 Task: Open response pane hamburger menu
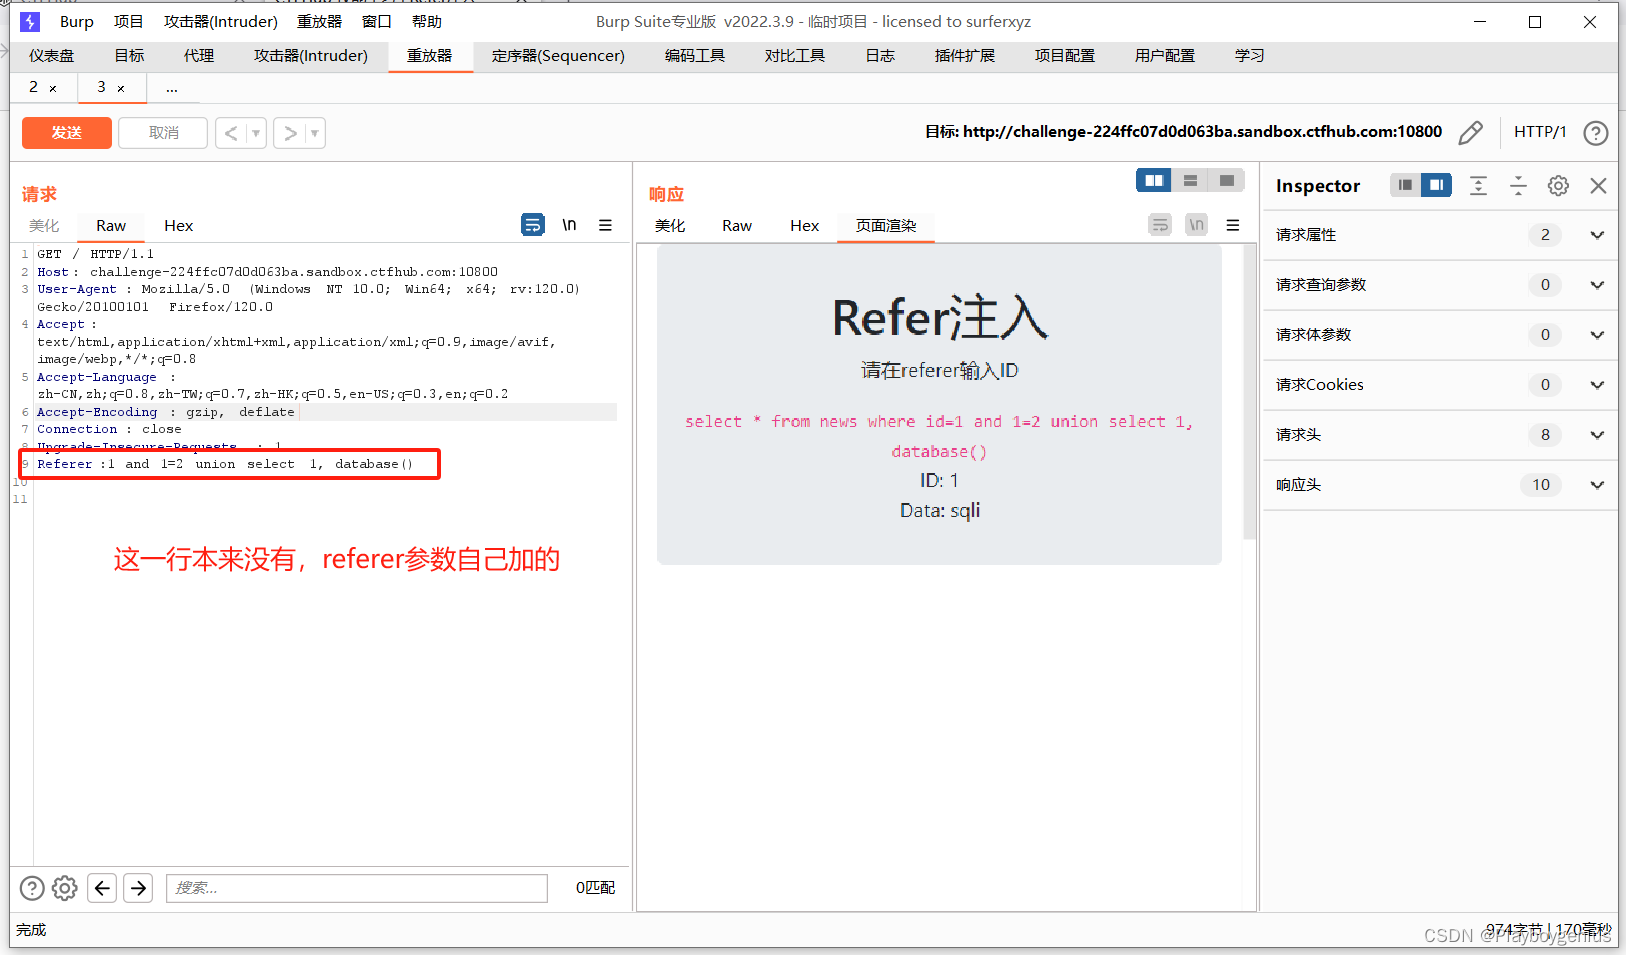pos(1233,225)
